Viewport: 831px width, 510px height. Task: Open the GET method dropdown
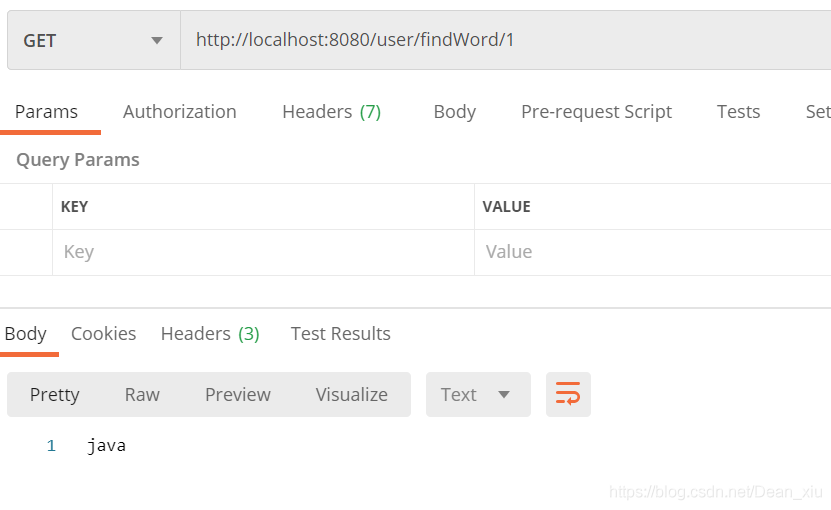coord(94,40)
